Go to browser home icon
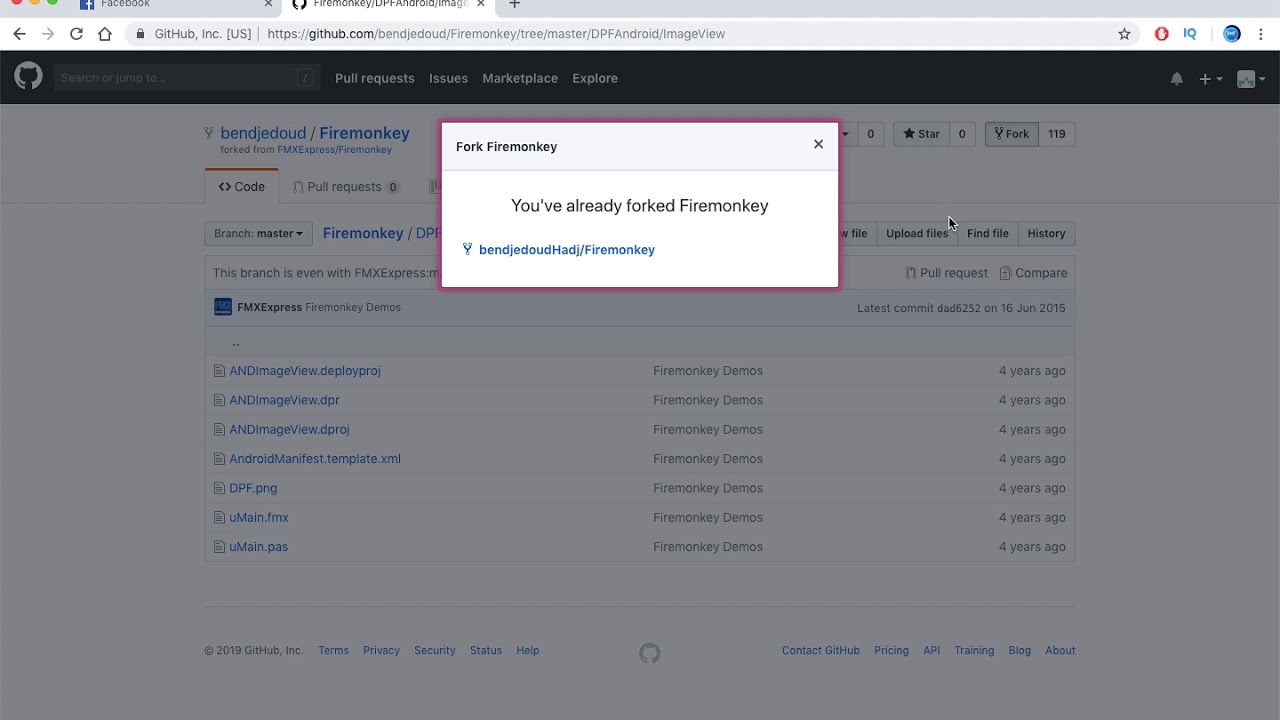Viewport: 1280px width, 720px height. pyautogui.click(x=105, y=33)
